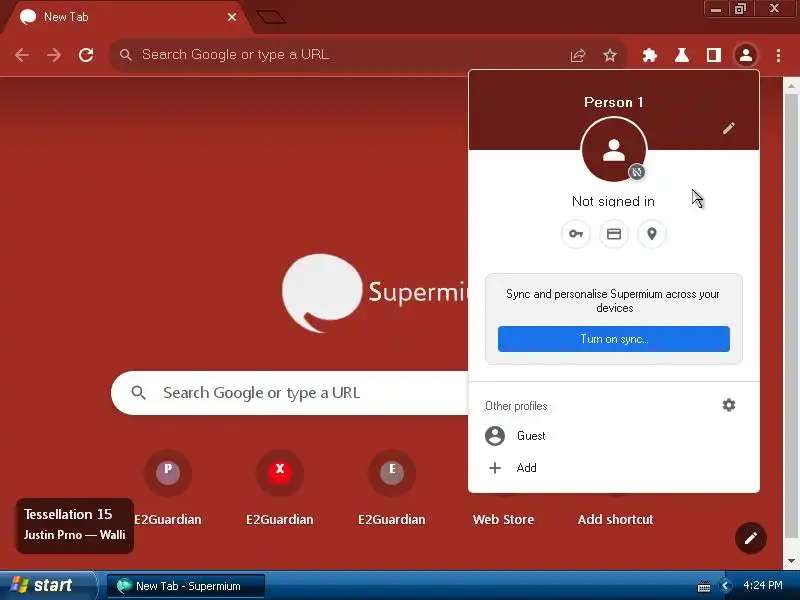Click the Tessellation 15 theme attribution
The height and width of the screenshot is (600, 800).
click(74, 525)
